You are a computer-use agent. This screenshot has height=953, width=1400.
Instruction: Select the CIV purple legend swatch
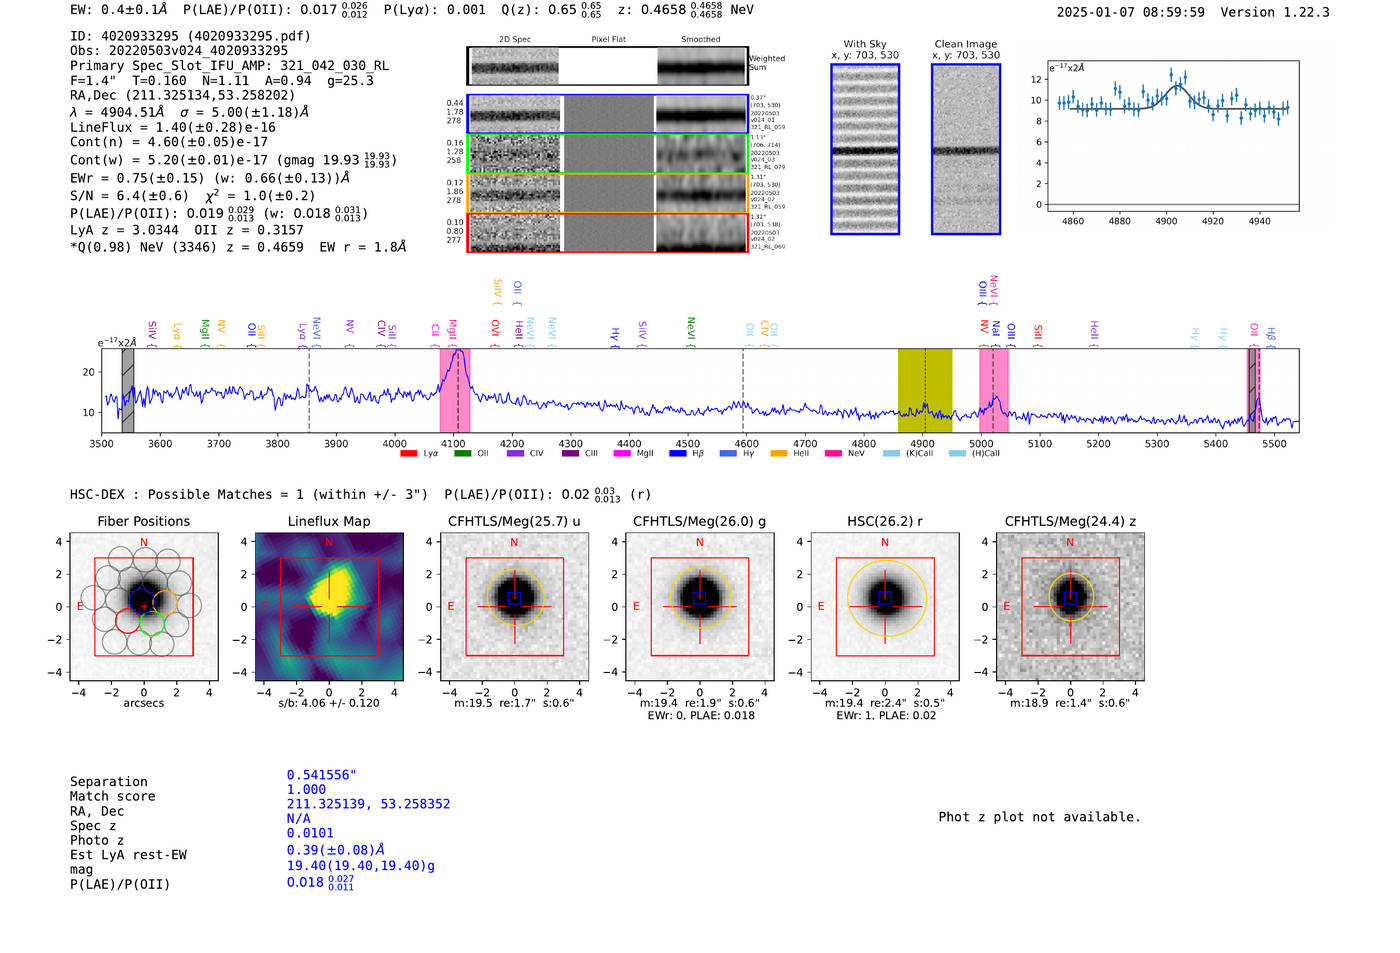515,454
